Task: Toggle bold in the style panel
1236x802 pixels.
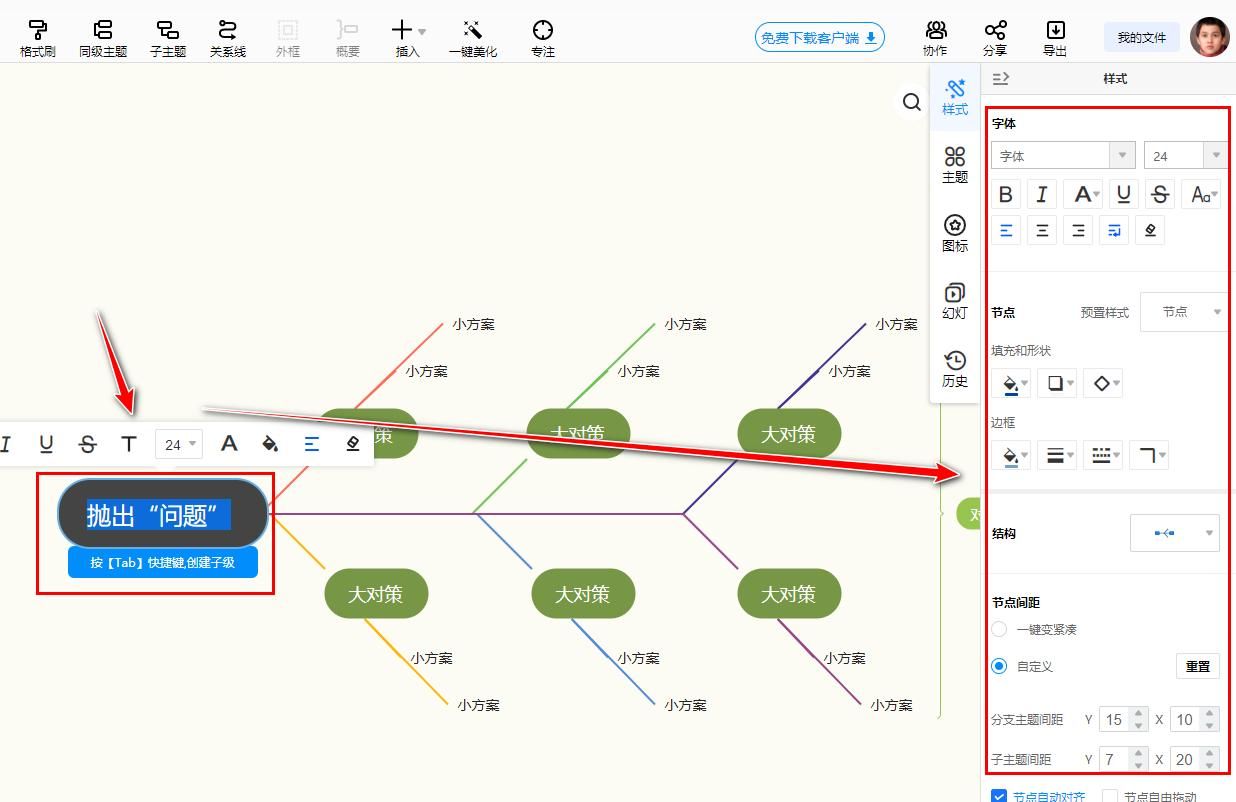Action: (1006, 194)
